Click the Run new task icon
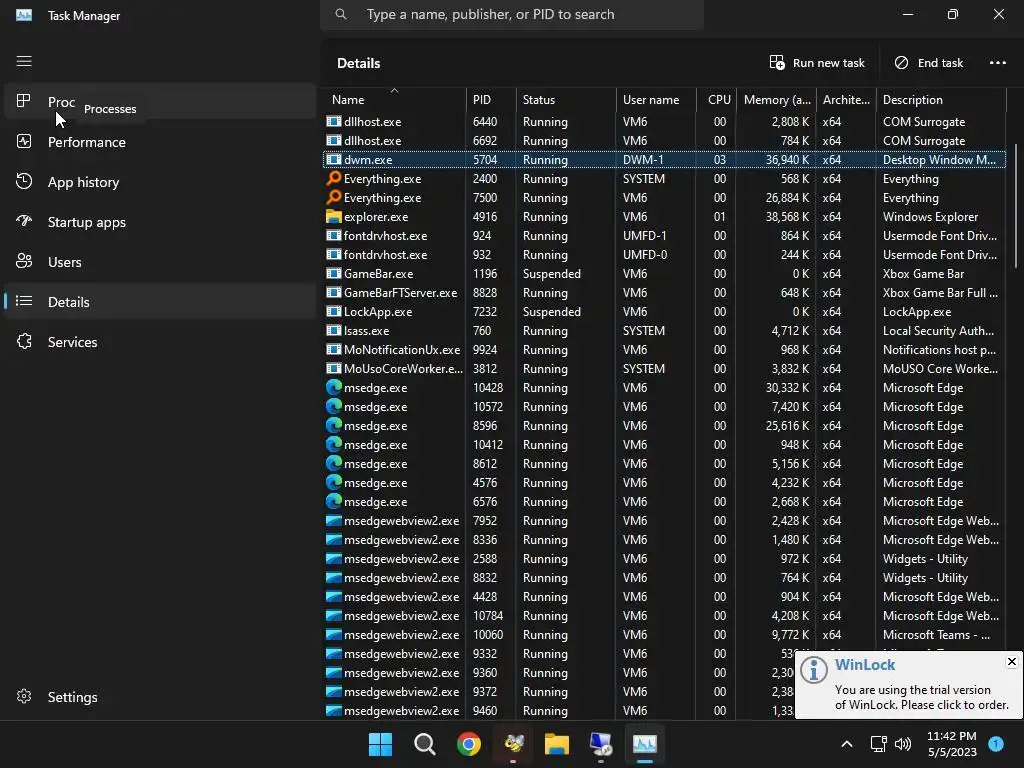 point(776,63)
